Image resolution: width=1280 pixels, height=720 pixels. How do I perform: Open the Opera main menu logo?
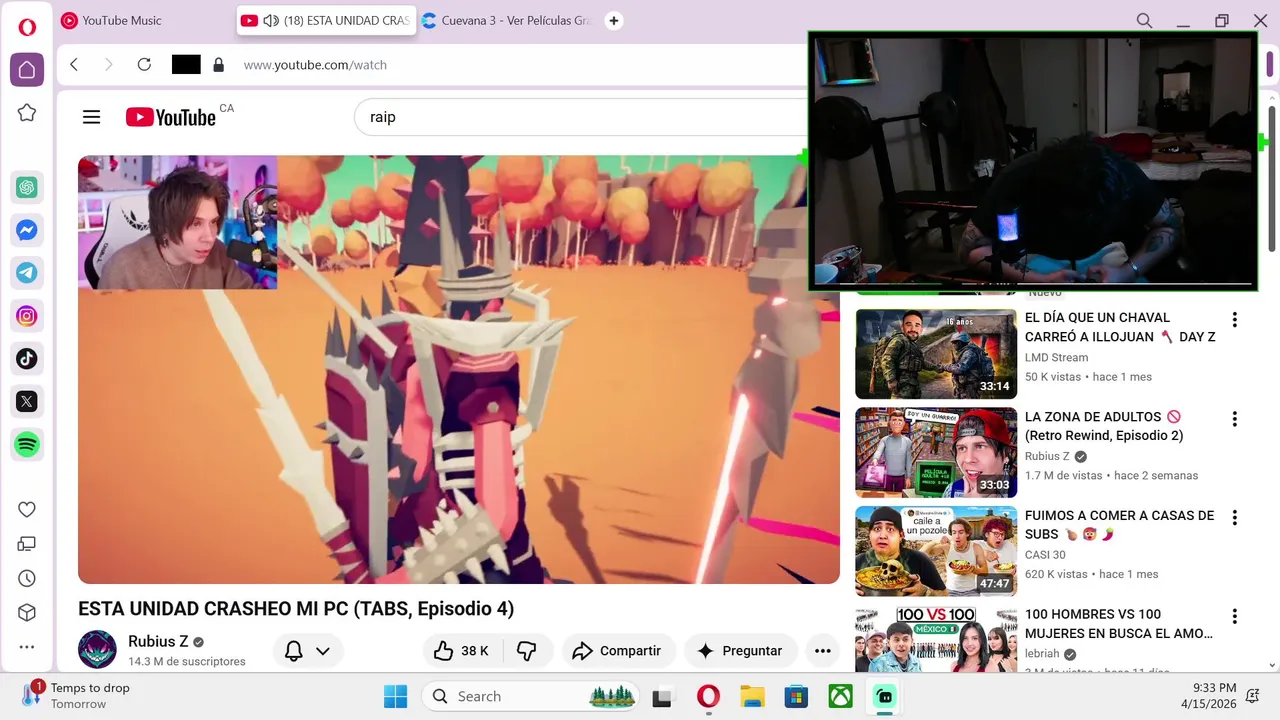pos(27,27)
